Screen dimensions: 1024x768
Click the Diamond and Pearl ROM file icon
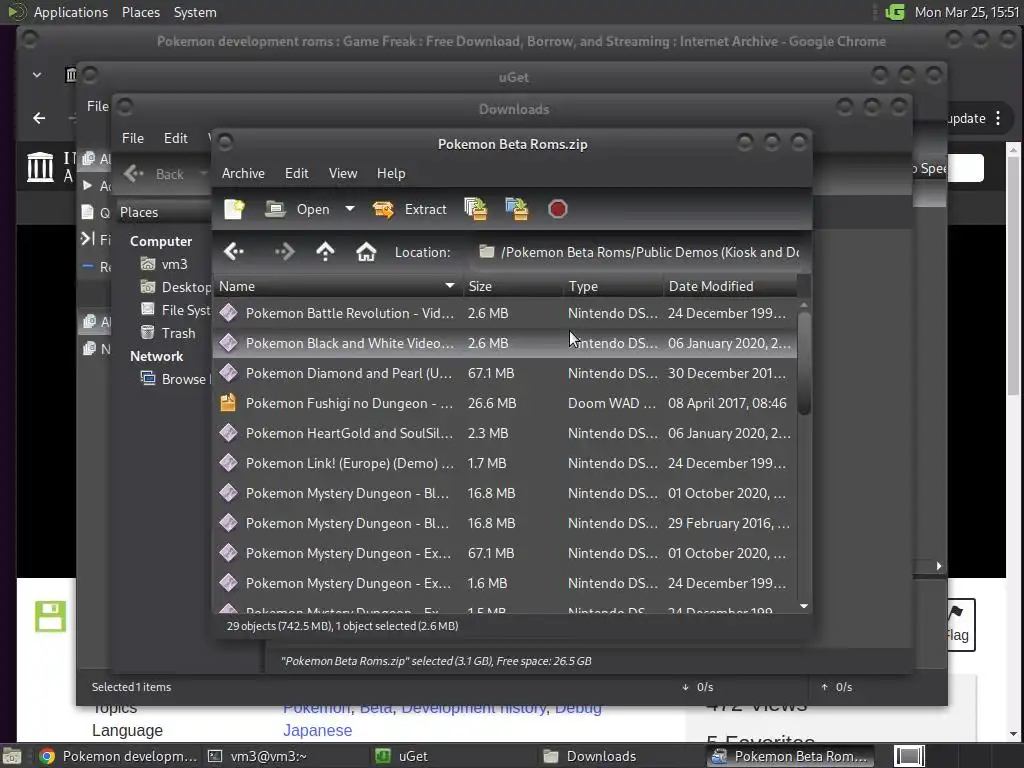tap(228, 373)
